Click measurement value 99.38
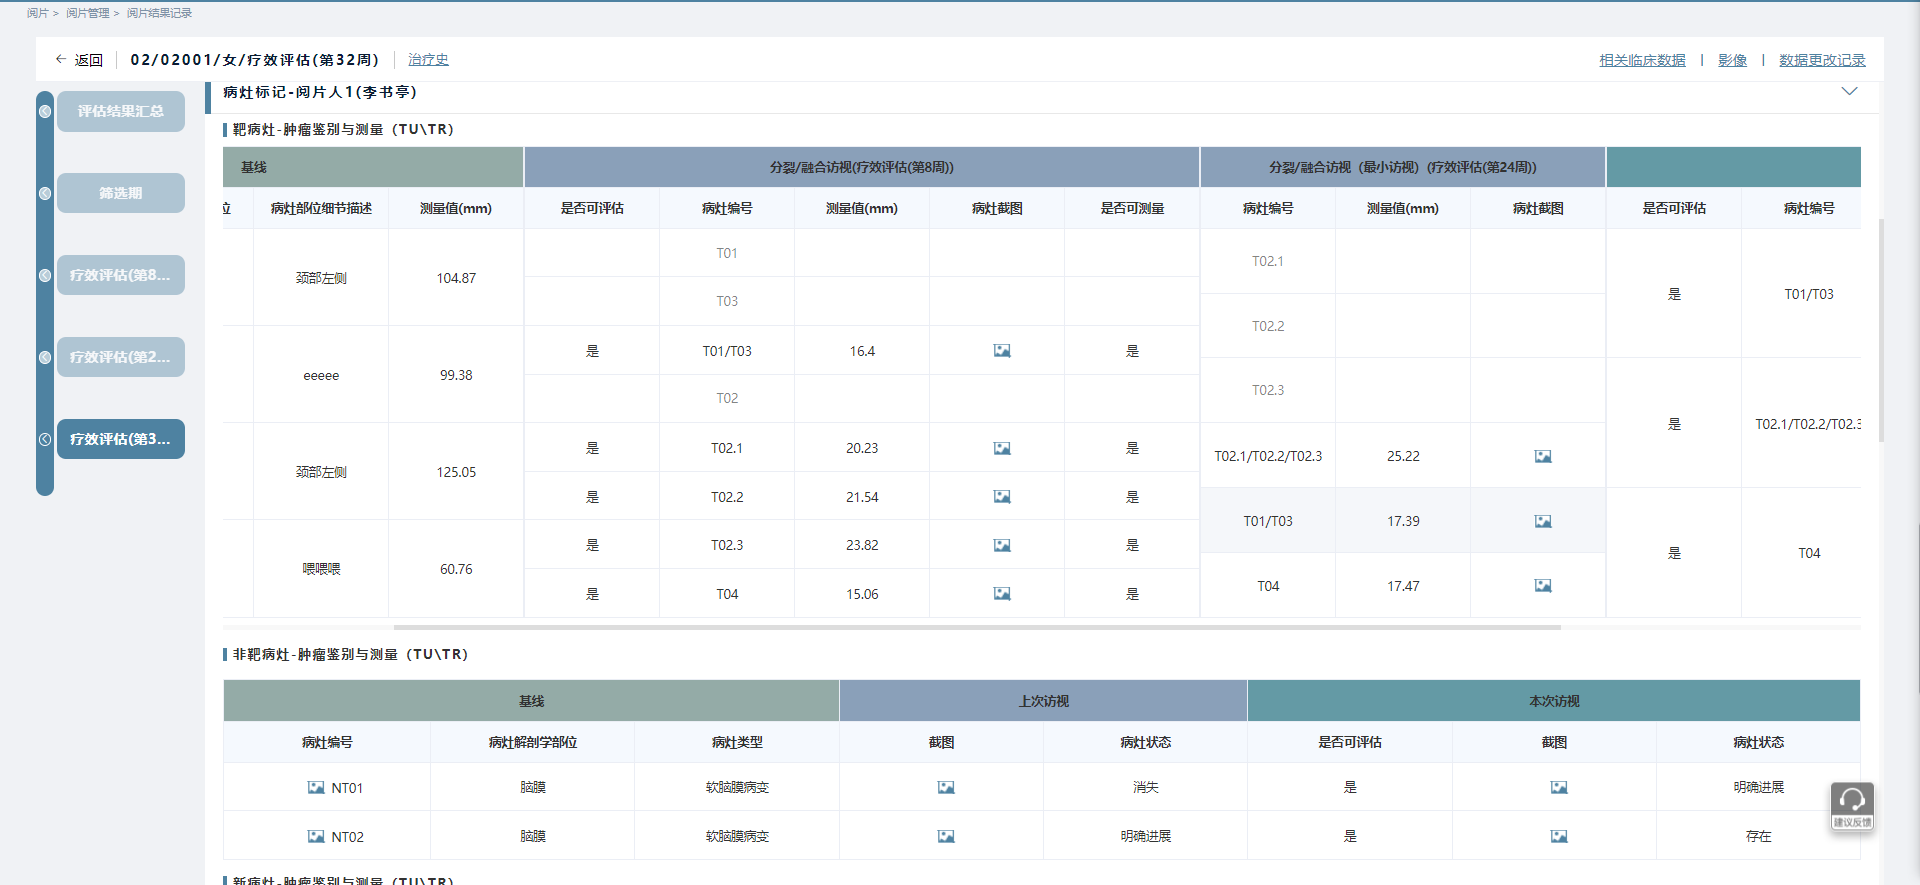The image size is (1920, 885). [x=456, y=375]
